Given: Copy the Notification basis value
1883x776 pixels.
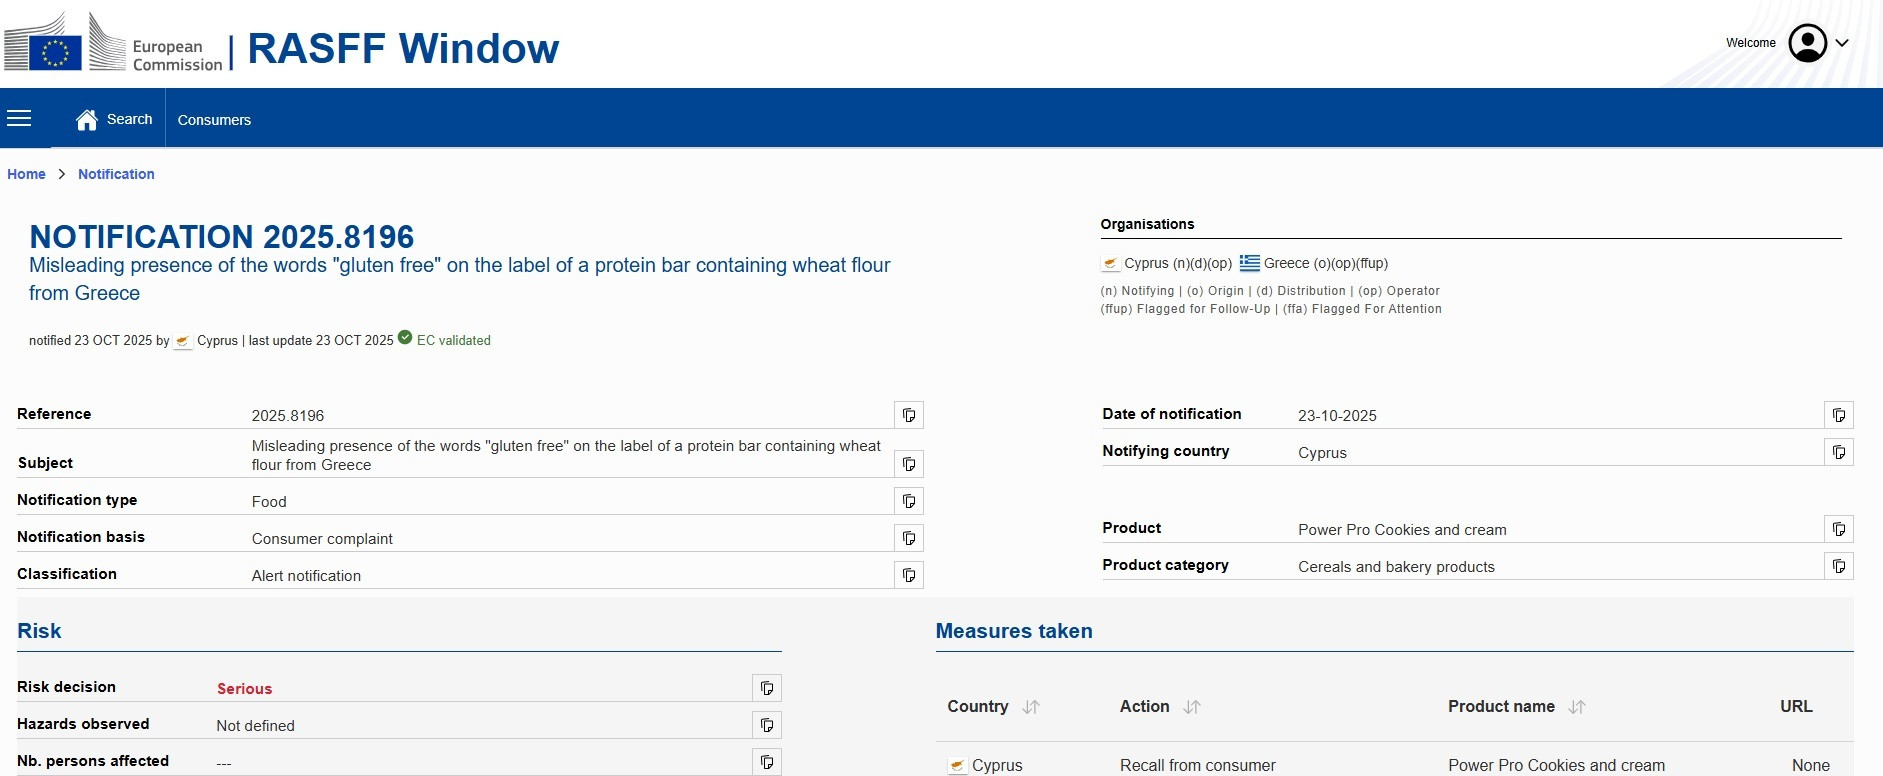Looking at the screenshot, I should click(909, 538).
